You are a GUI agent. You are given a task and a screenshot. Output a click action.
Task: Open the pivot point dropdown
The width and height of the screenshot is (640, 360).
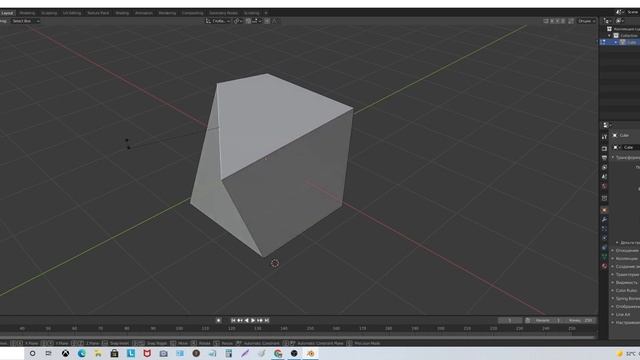(x=238, y=21)
